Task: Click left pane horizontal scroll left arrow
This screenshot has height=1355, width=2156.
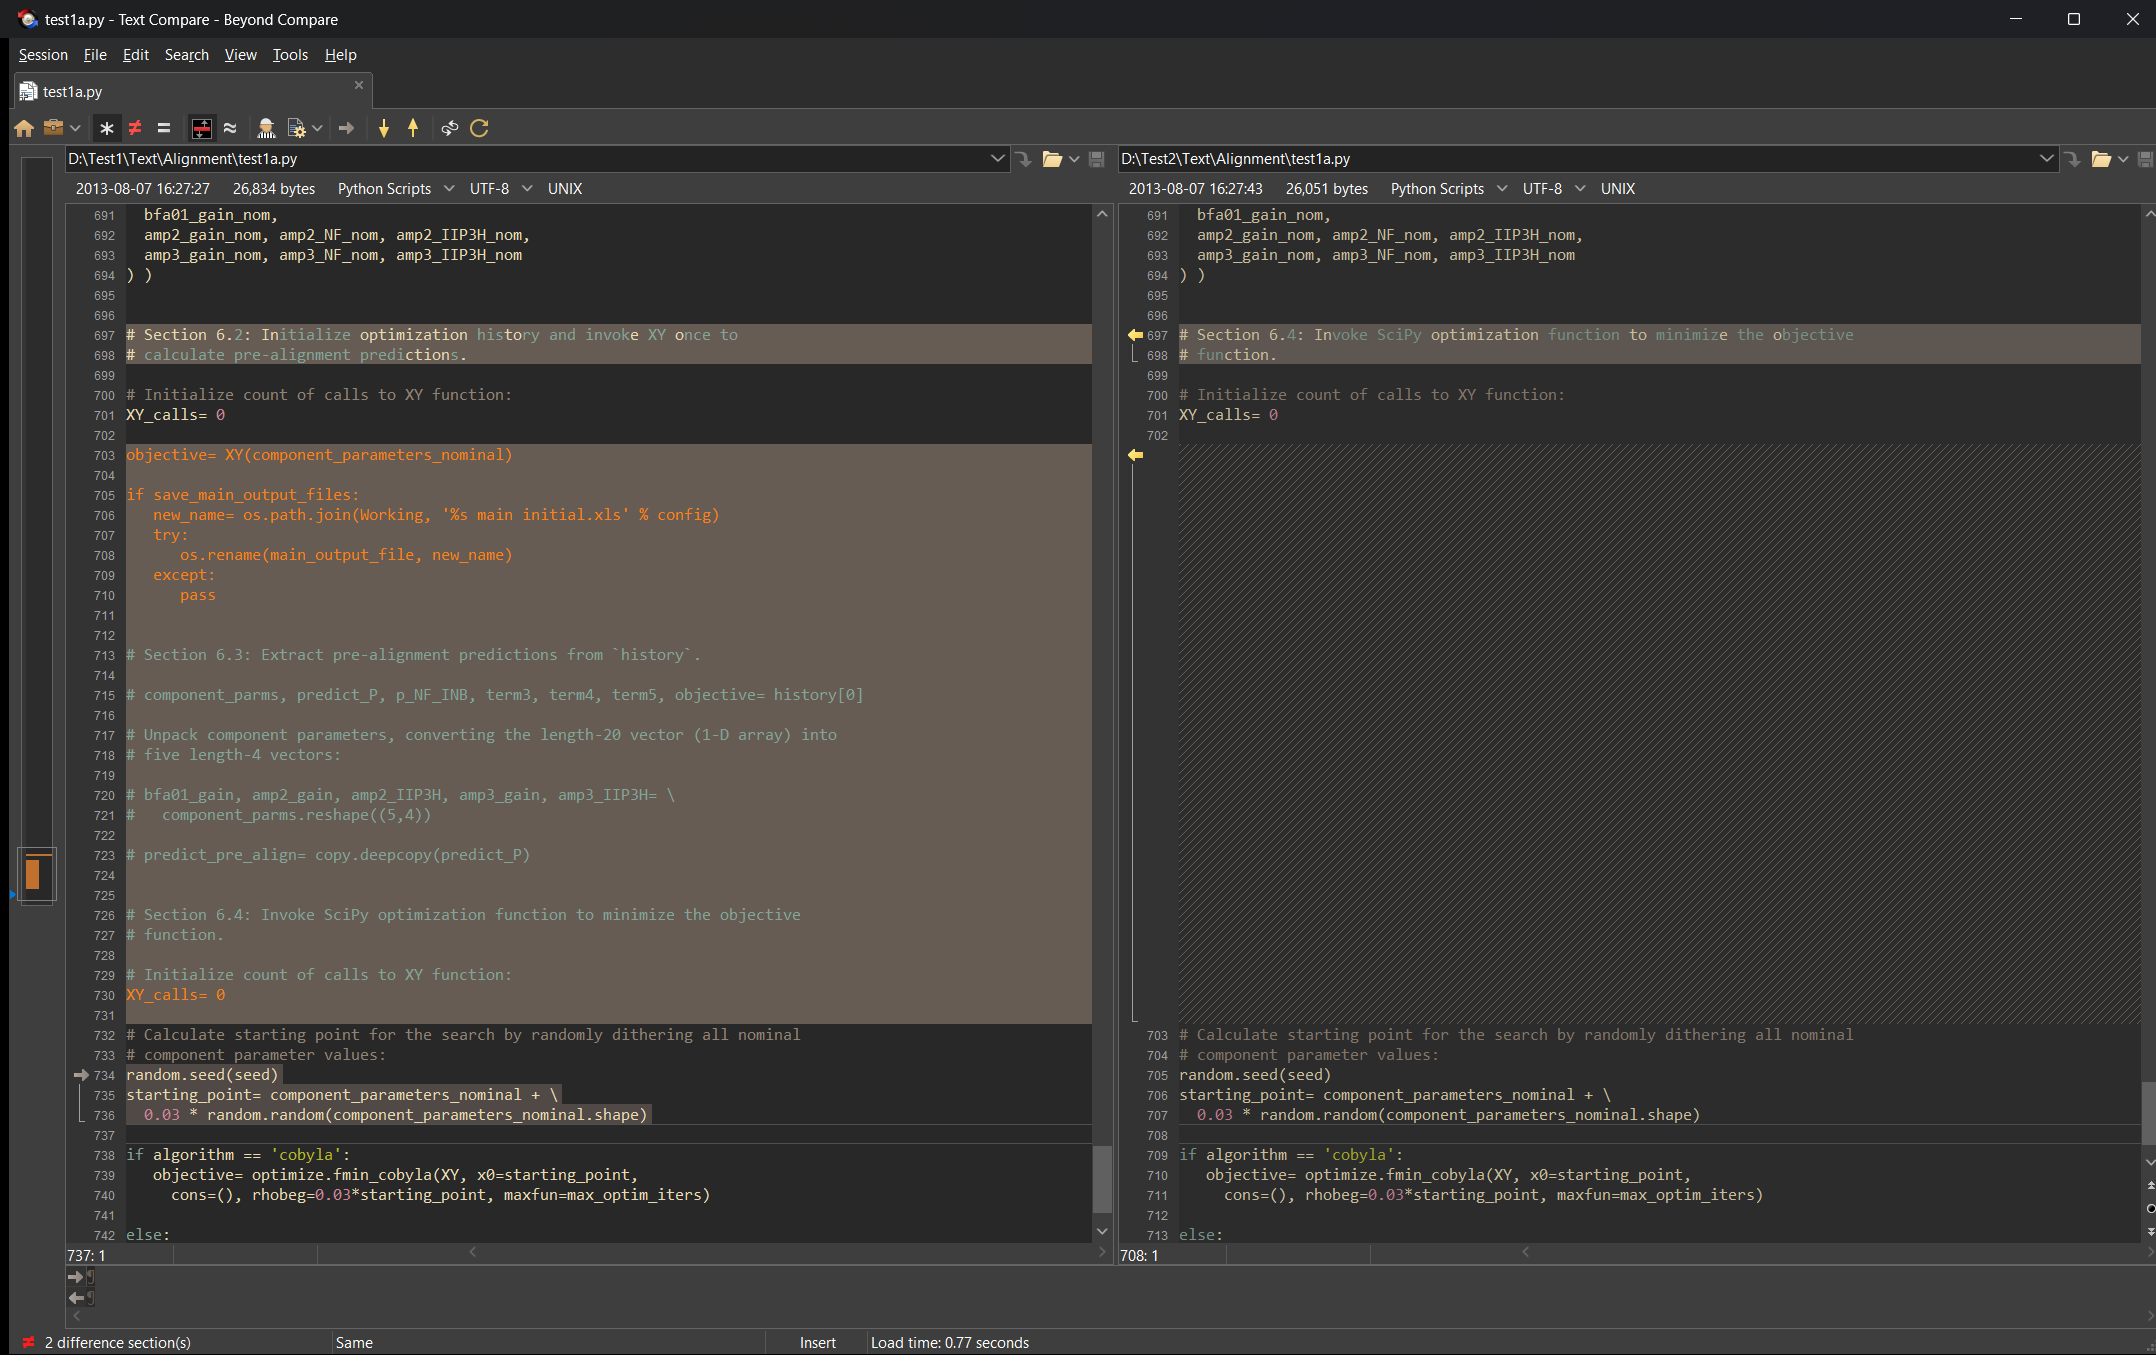Action: click(473, 1252)
